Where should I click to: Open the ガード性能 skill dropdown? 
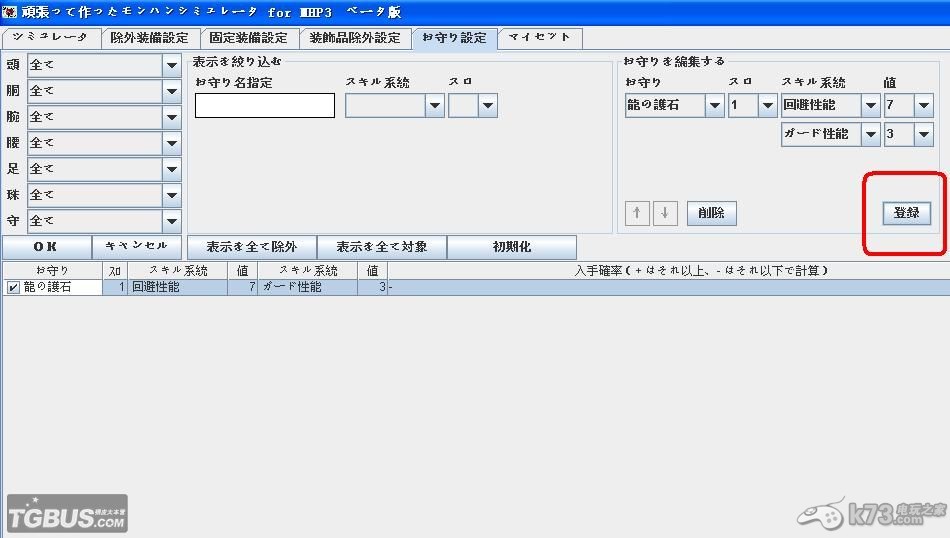coord(870,134)
